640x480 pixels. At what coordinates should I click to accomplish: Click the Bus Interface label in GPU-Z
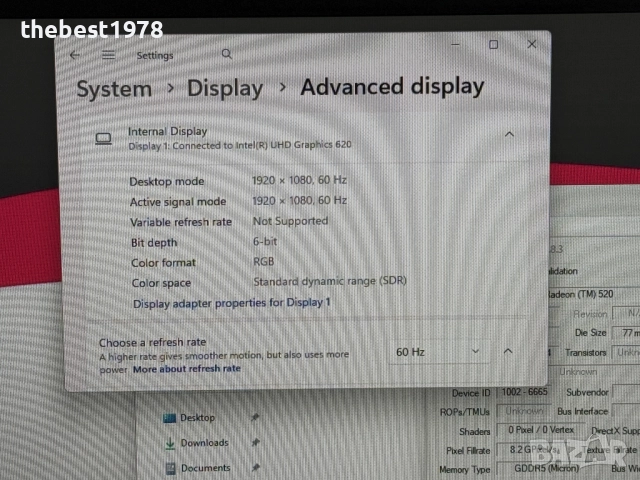tap(582, 411)
